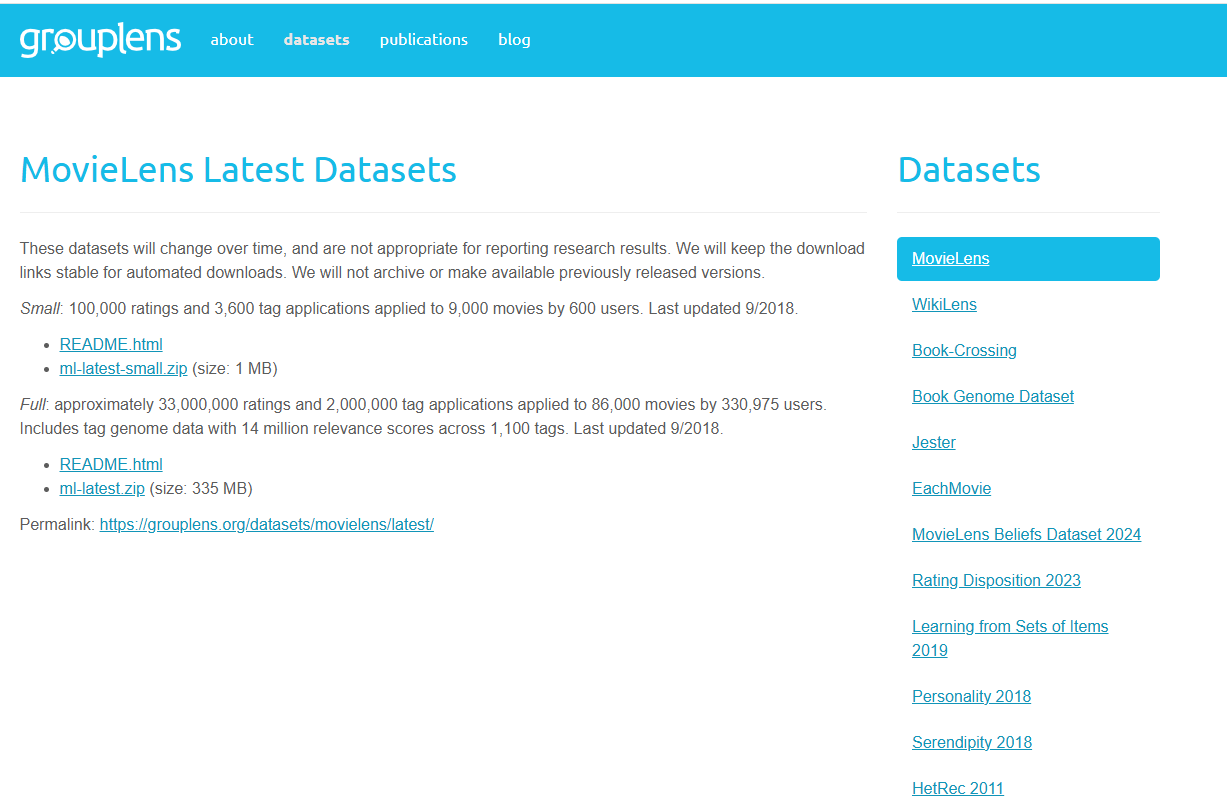Open README.html for the Full dataset
Image resolution: width=1227 pixels, height=810 pixels.
tap(111, 464)
